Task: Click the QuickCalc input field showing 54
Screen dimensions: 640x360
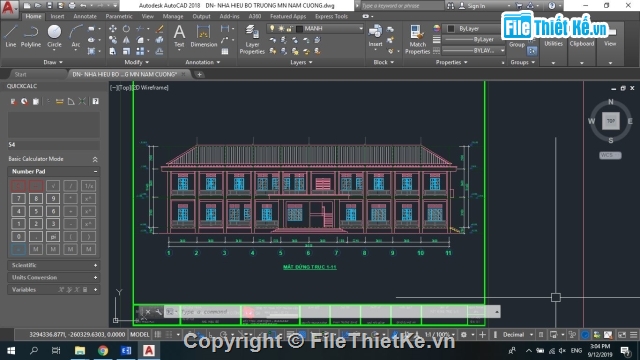Action: 53,144
